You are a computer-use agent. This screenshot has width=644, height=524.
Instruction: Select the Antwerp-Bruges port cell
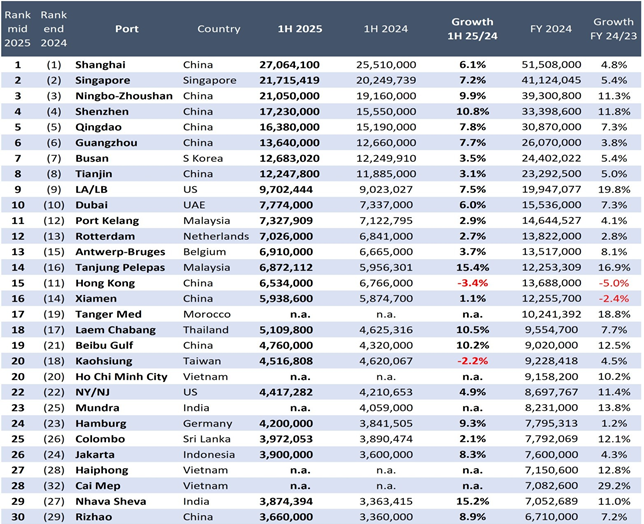[x=120, y=252]
